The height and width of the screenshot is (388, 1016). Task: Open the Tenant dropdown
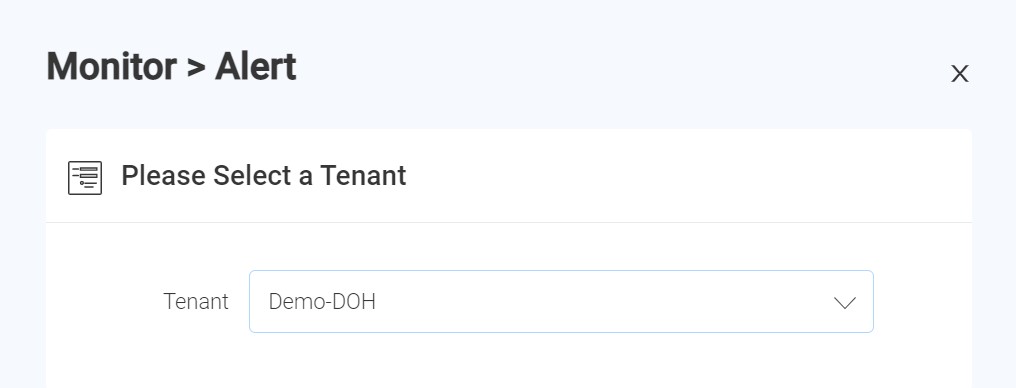(561, 302)
